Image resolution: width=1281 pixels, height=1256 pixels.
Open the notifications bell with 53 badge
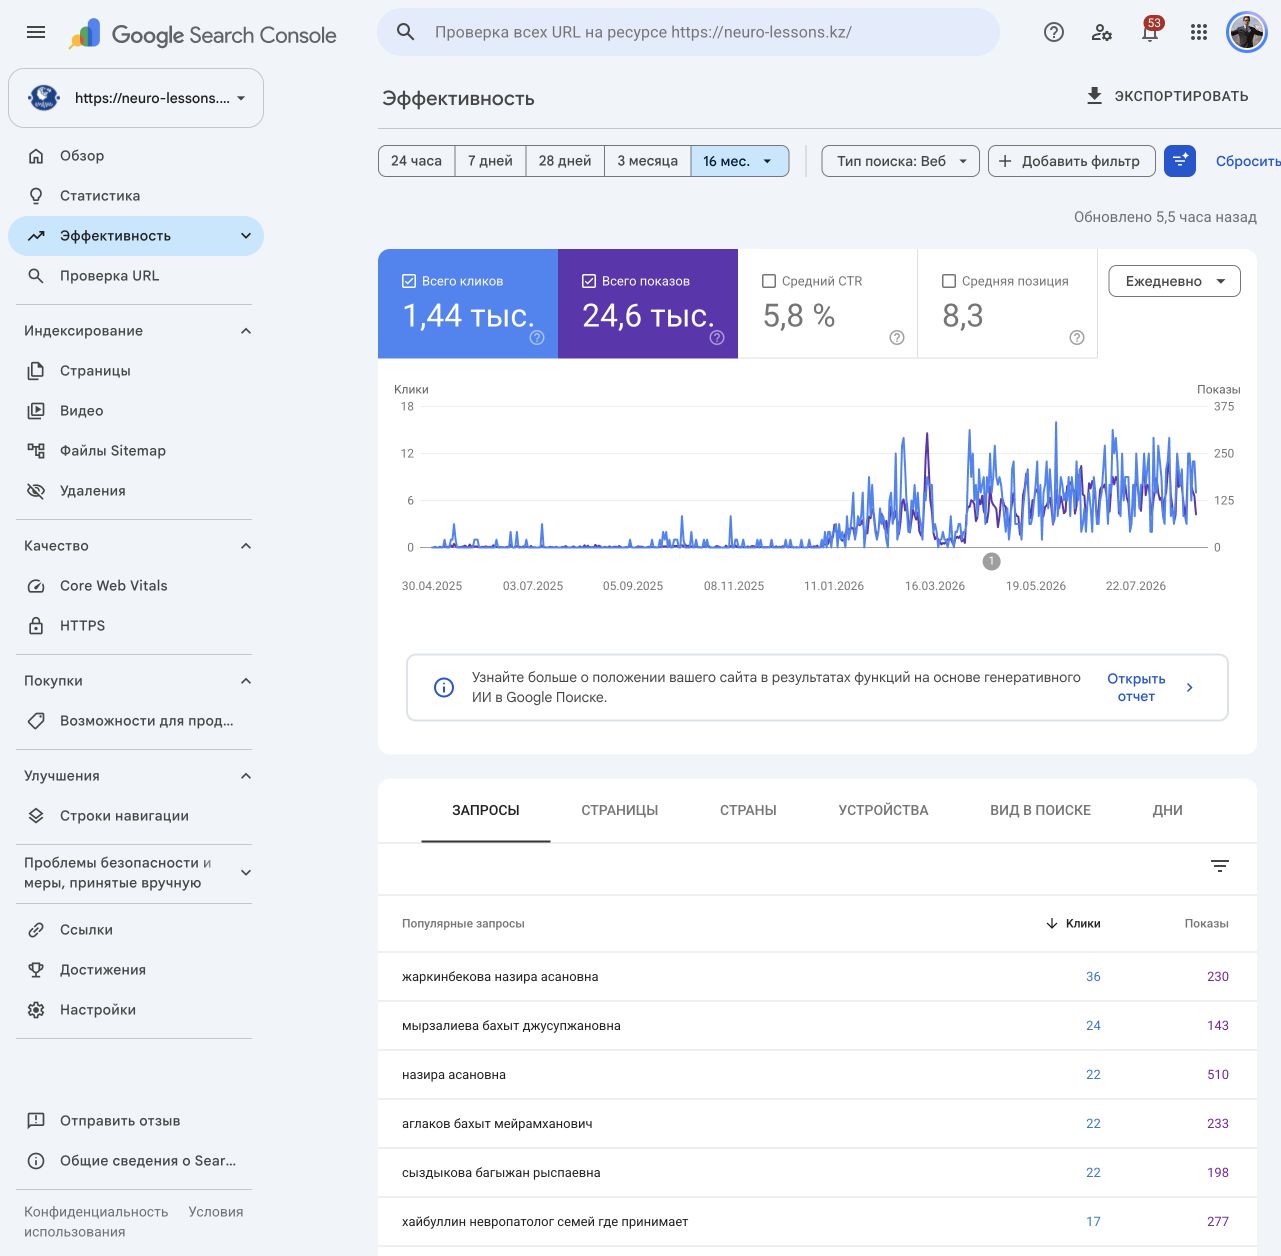[1150, 31]
